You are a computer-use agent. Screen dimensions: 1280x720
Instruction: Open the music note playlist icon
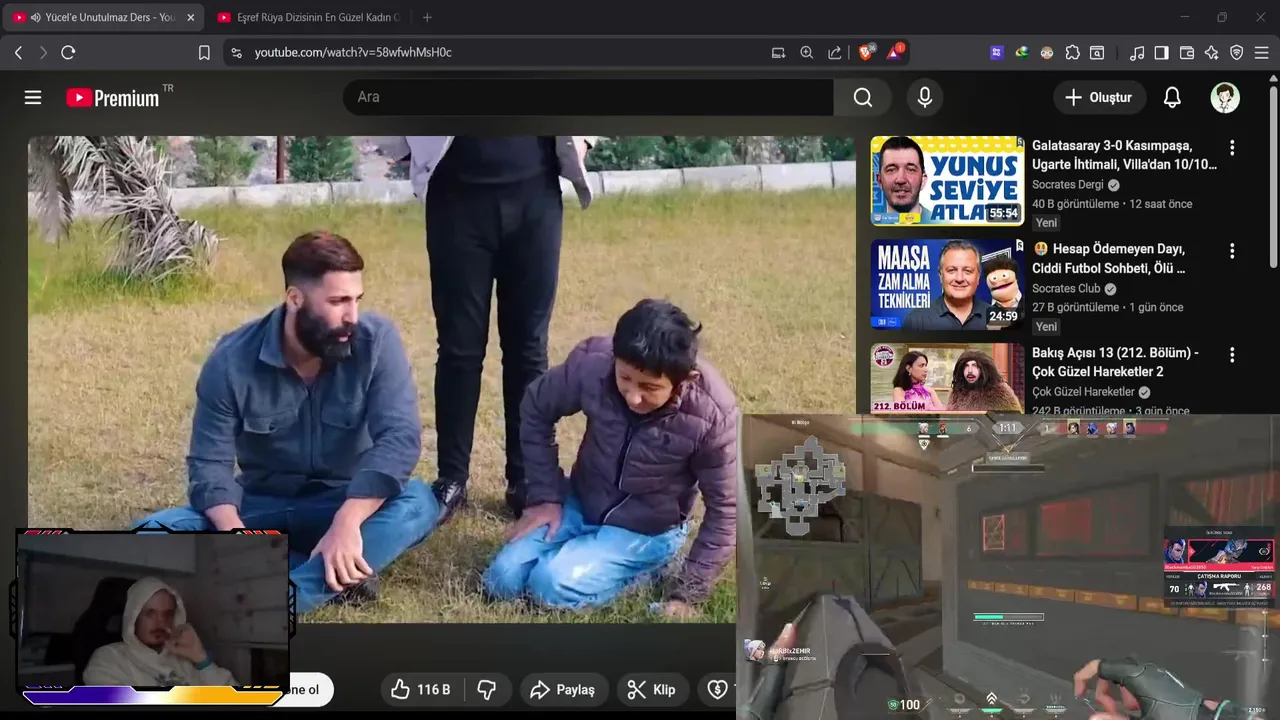1137,52
